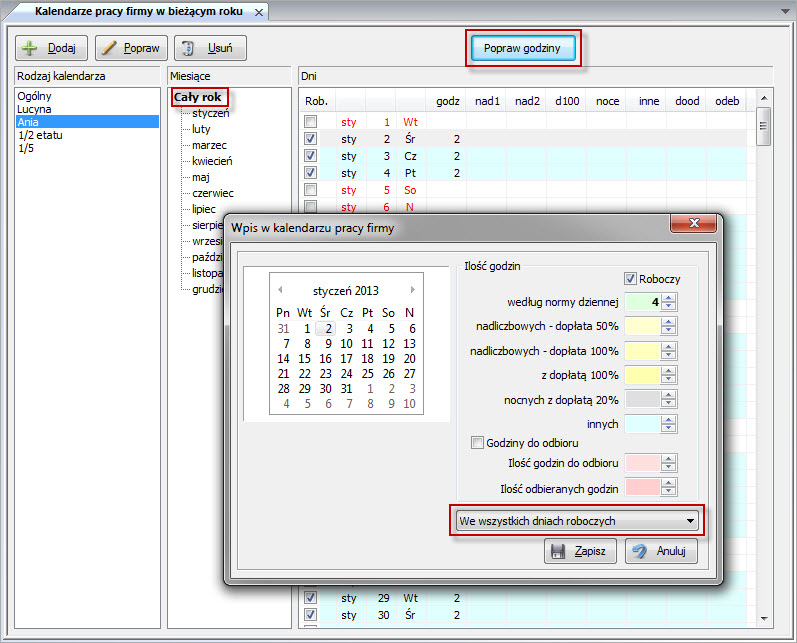Save the entry with Zapisz

(x=580, y=551)
